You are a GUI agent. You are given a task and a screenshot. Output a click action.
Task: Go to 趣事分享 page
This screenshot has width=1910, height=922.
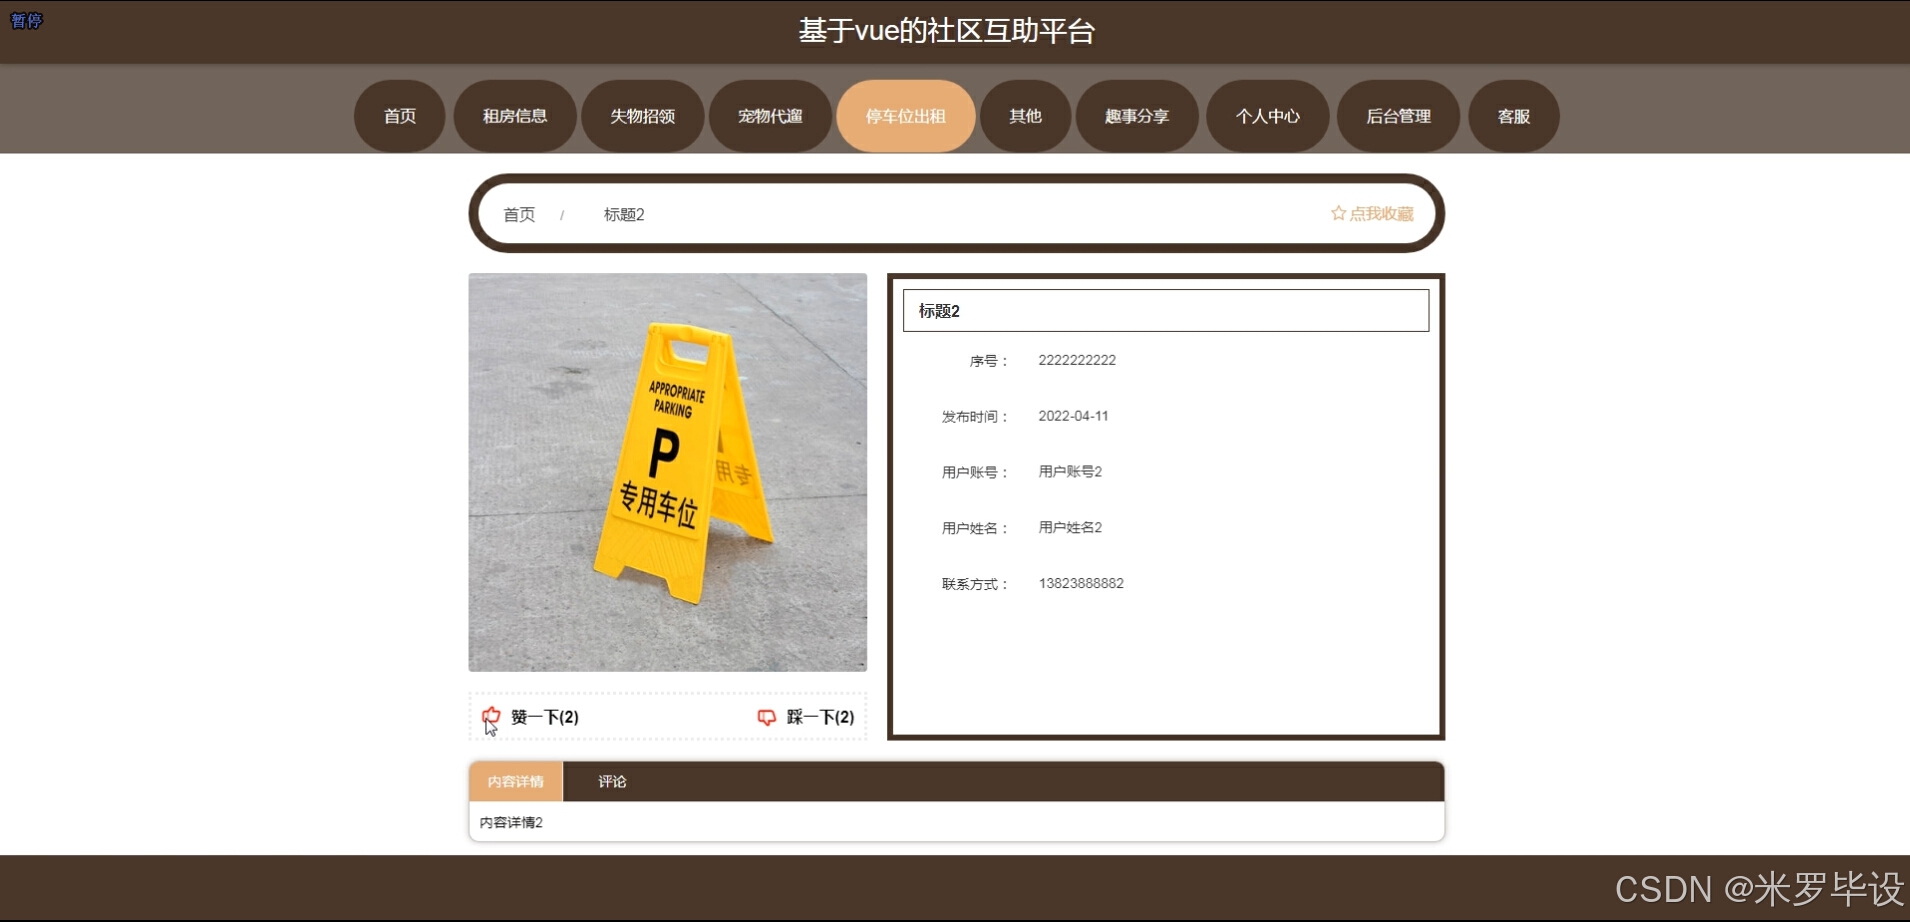point(1137,116)
